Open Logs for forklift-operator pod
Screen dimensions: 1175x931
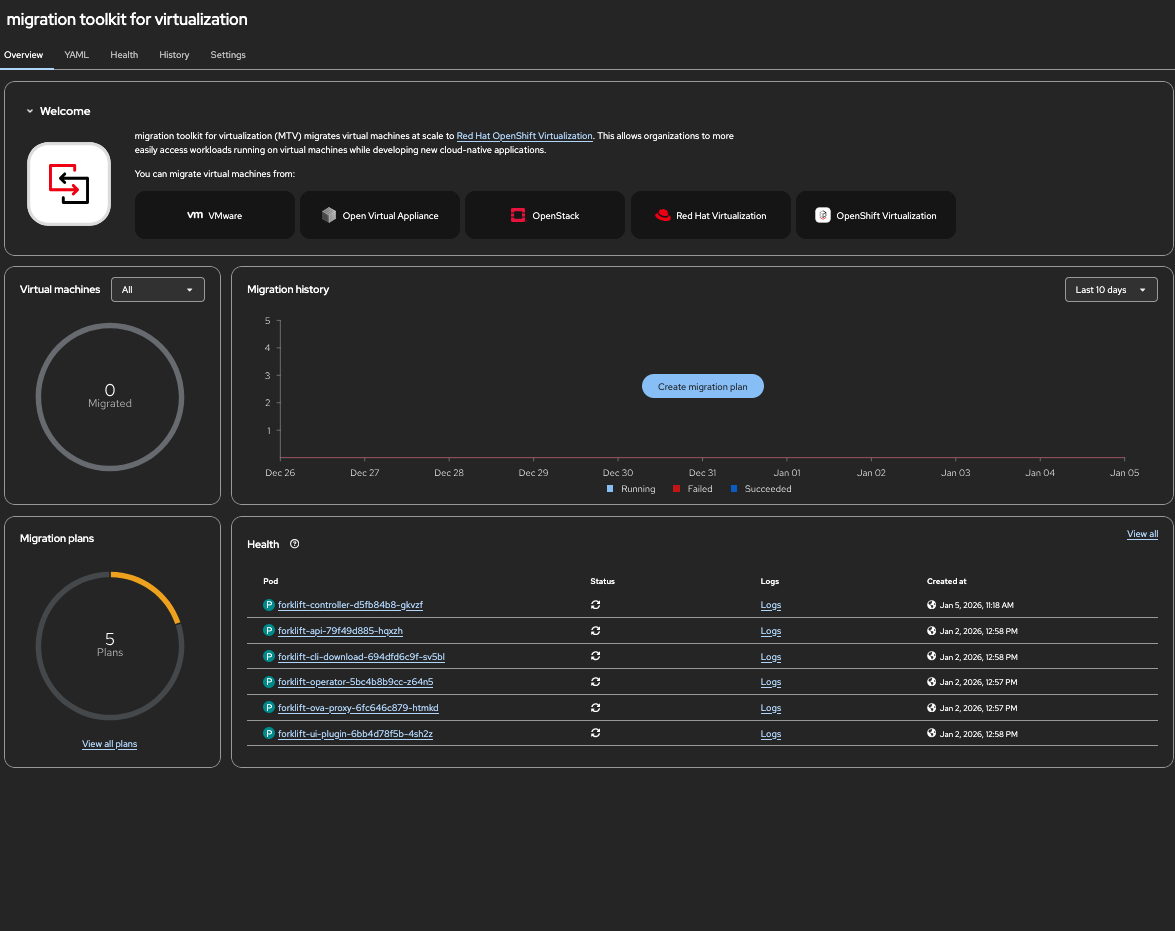click(x=770, y=683)
